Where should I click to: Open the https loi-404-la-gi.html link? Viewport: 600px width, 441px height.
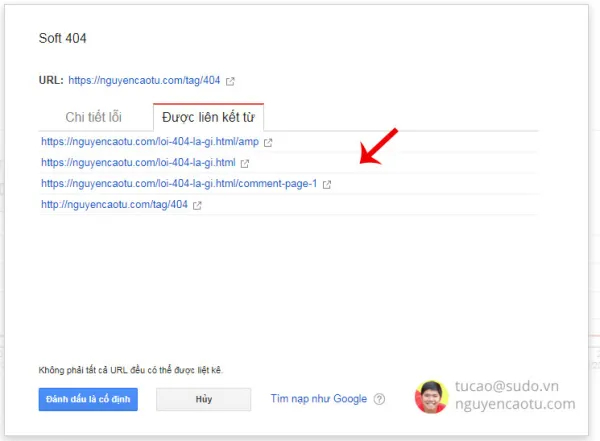coord(138,163)
